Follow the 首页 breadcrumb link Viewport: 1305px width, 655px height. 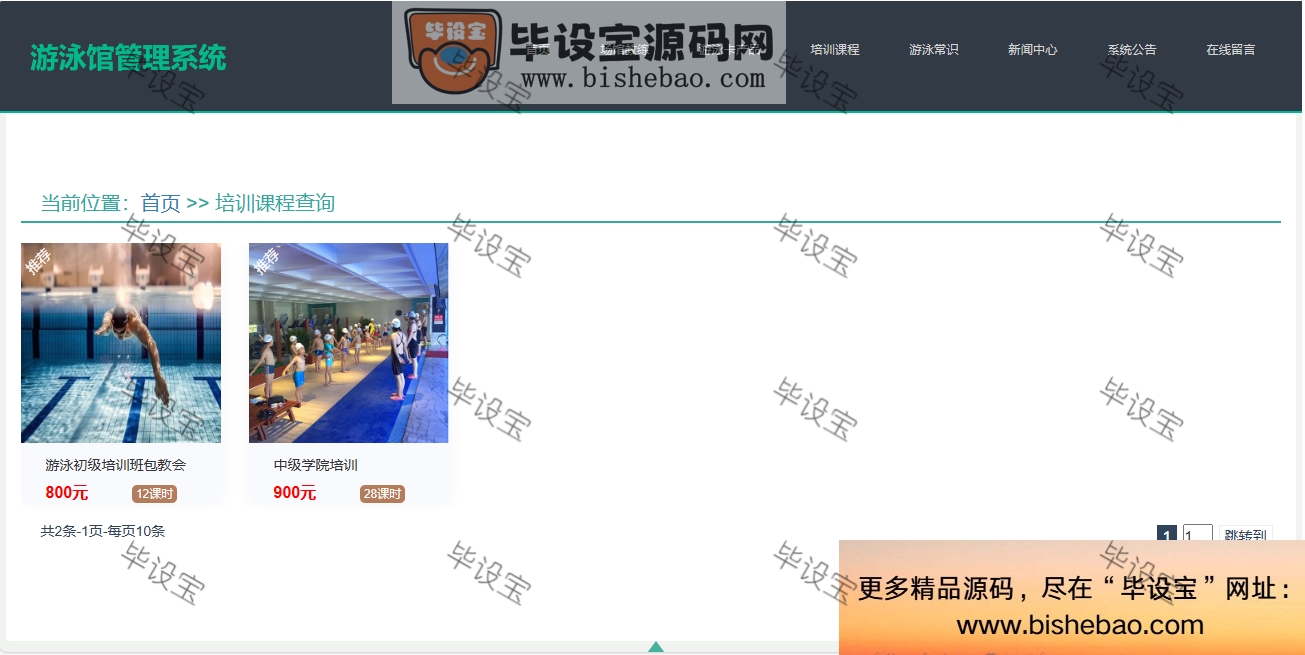(x=160, y=203)
